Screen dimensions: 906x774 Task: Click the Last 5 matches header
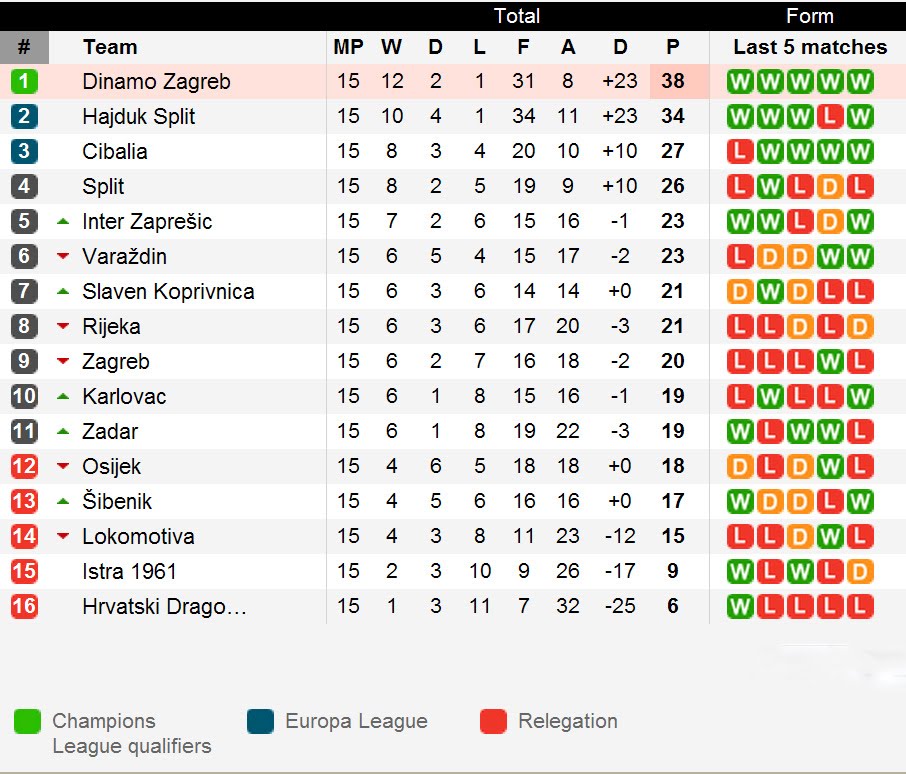(x=809, y=47)
